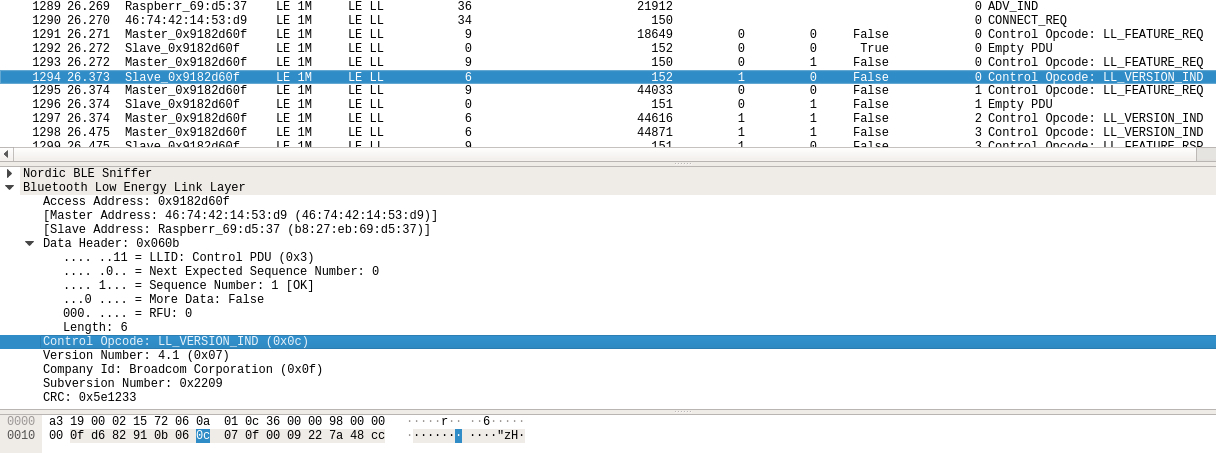This screenshot has width=1216, height=453.
Task: Expand the Nordic BLE Sniffer tree node
Action: point(10,174)
